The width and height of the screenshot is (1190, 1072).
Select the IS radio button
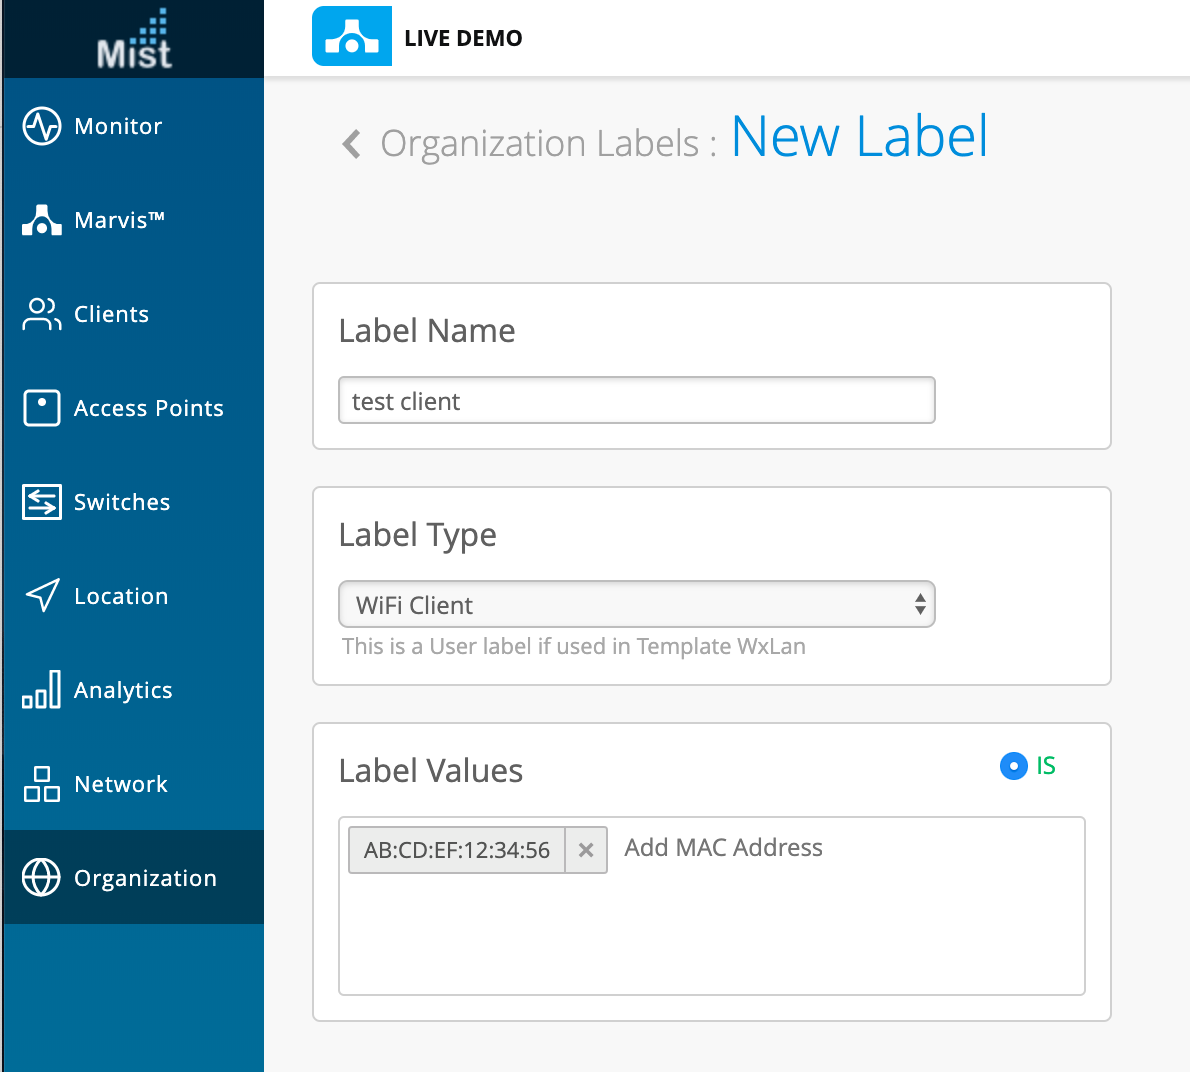point(1014,766)
